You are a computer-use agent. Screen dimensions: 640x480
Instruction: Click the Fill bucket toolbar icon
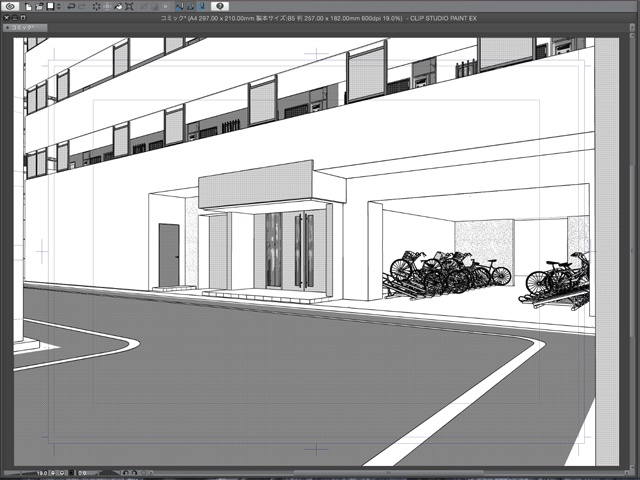point(118,7)
